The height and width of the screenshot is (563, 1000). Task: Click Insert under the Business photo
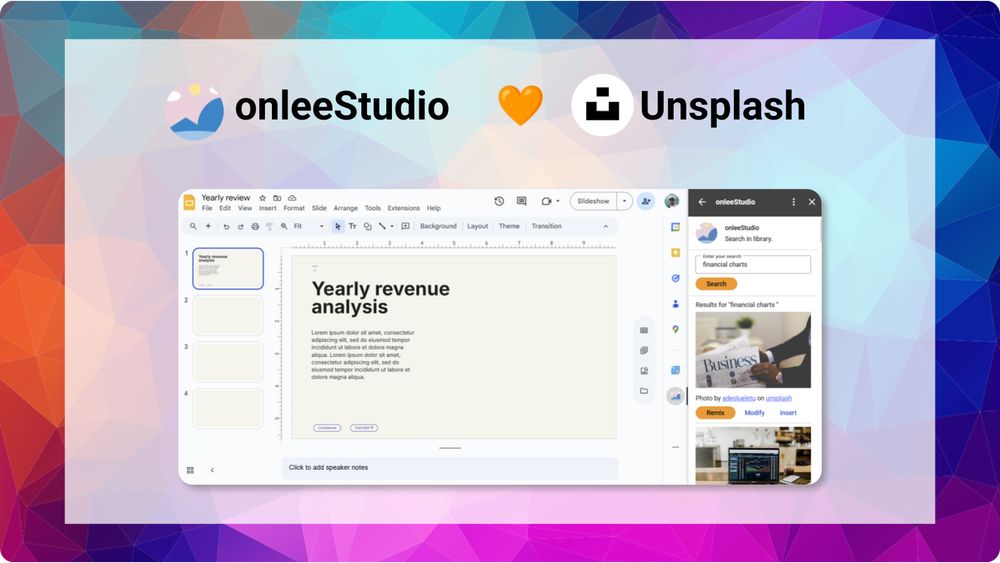click(788, 413)
